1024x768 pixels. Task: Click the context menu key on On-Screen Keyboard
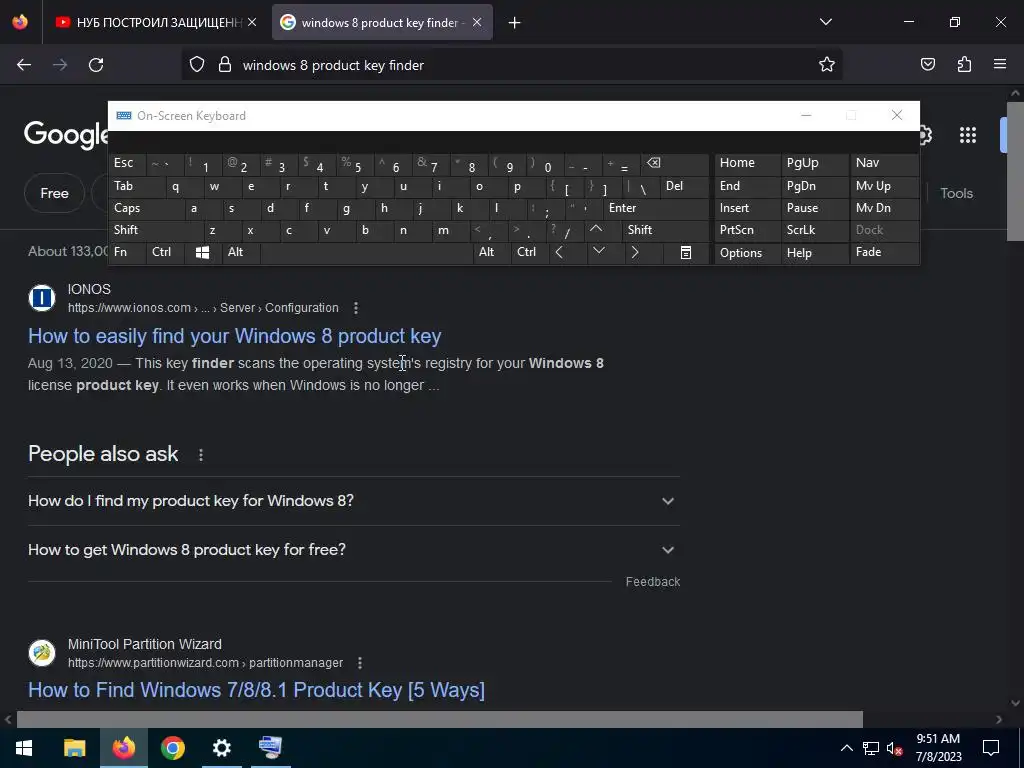(x=686, y=253)
